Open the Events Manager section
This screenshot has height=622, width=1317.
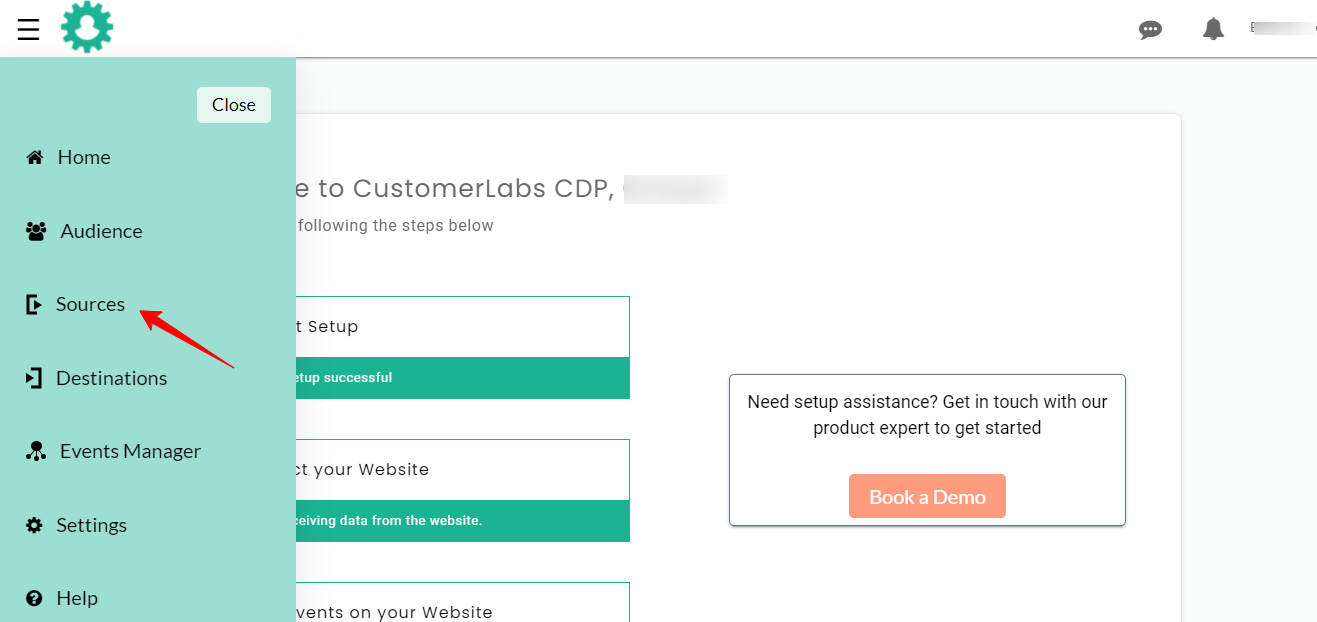pos(128,450)
